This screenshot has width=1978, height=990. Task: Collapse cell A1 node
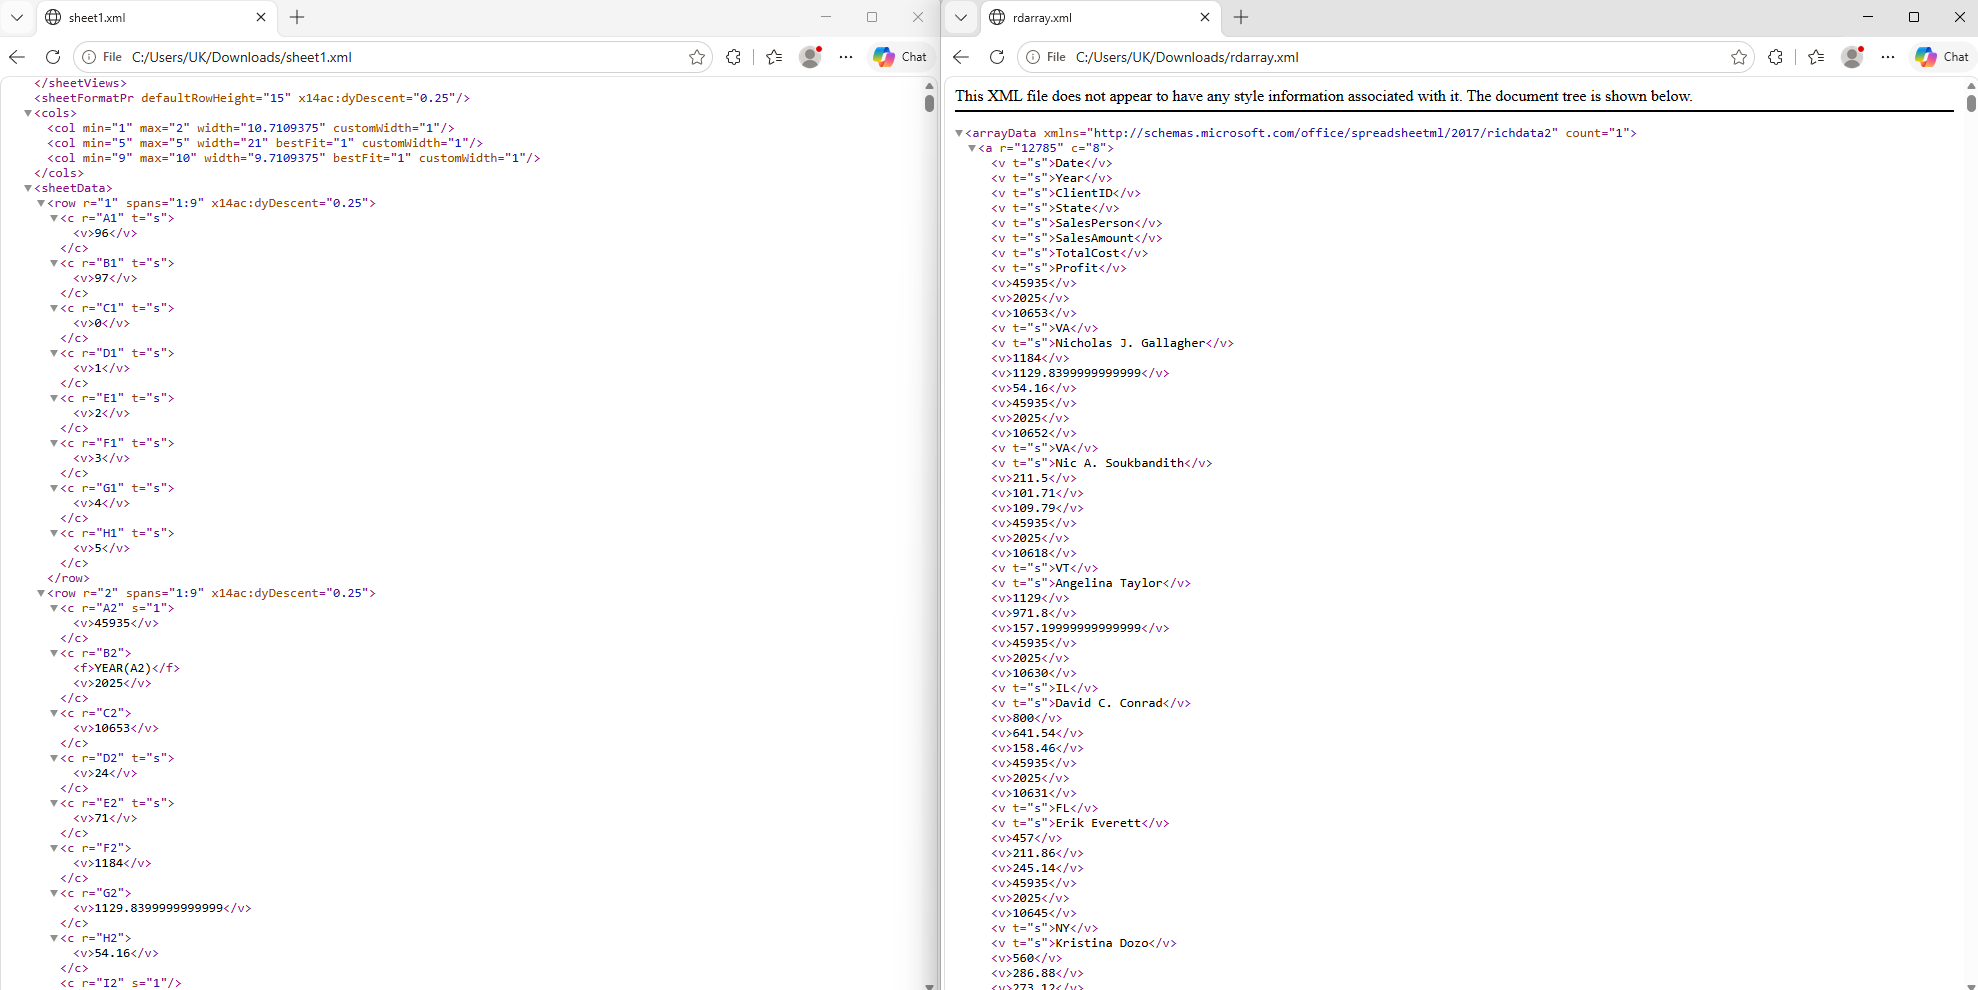click(54, 218)
